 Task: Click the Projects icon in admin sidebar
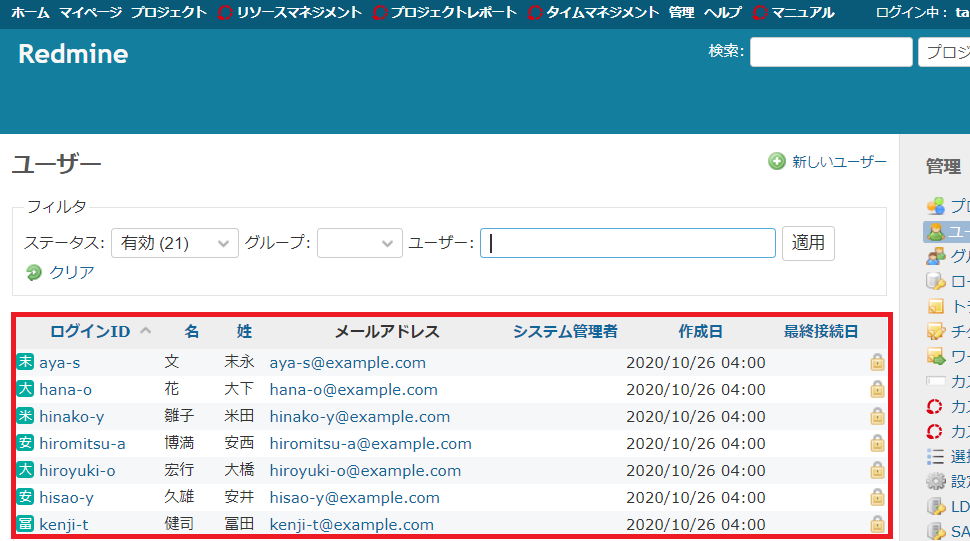pos(936,205)
